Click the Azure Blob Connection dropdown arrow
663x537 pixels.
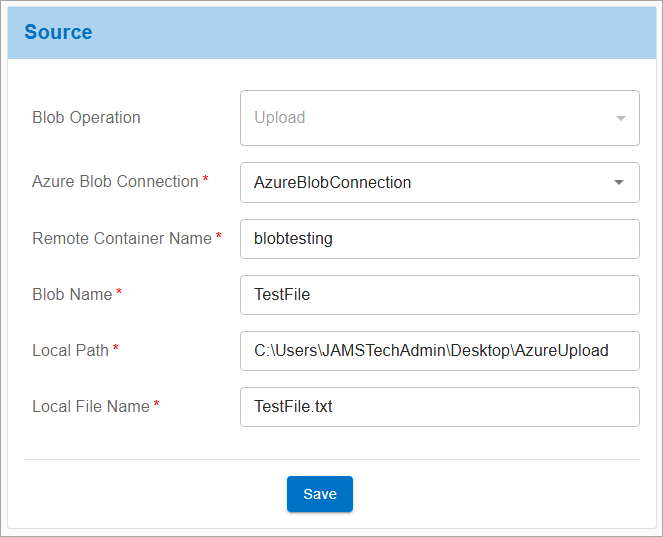click(619, 183)
